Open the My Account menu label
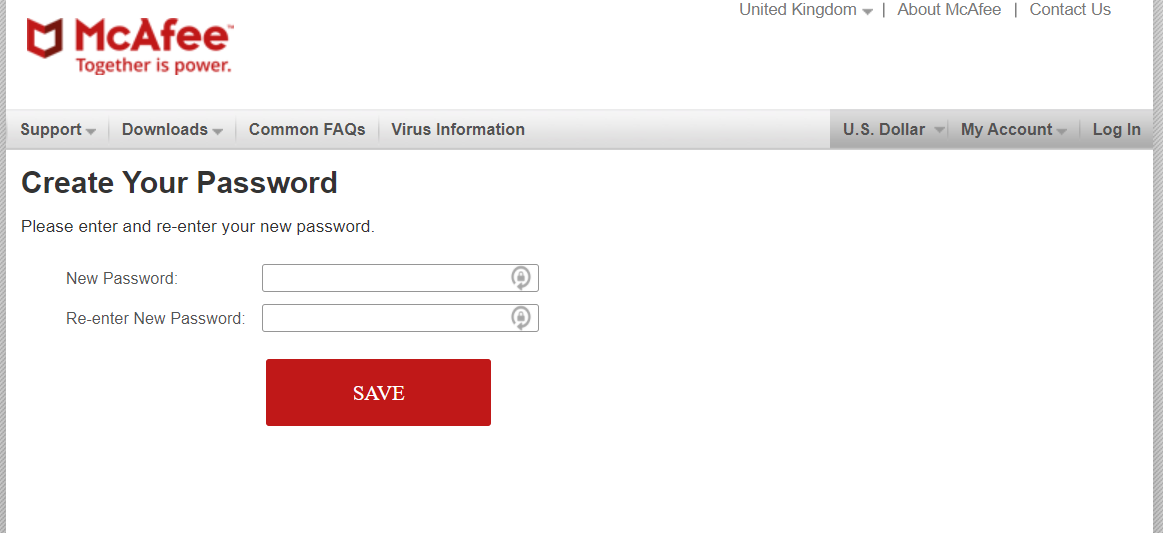This screenshot has height=533, width=1163. (1006, 129)
